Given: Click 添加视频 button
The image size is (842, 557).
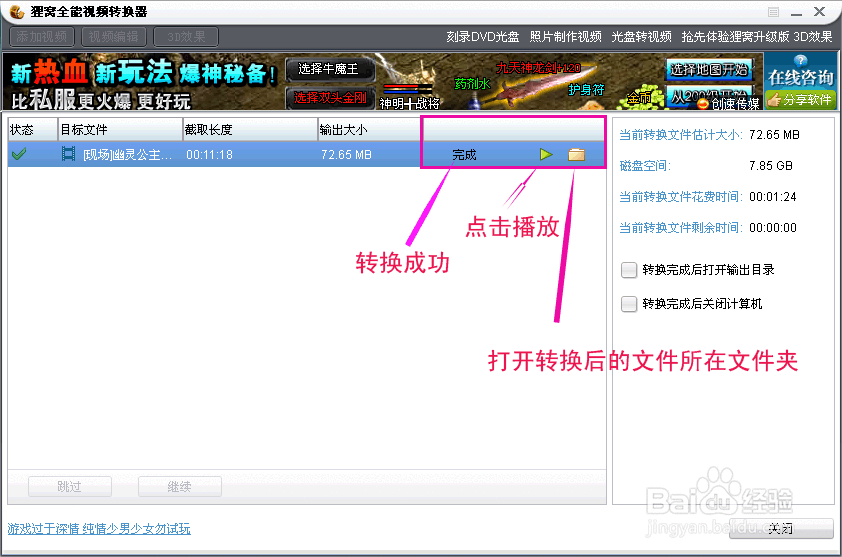Looking at the screenshot, I should coord(42,37).
